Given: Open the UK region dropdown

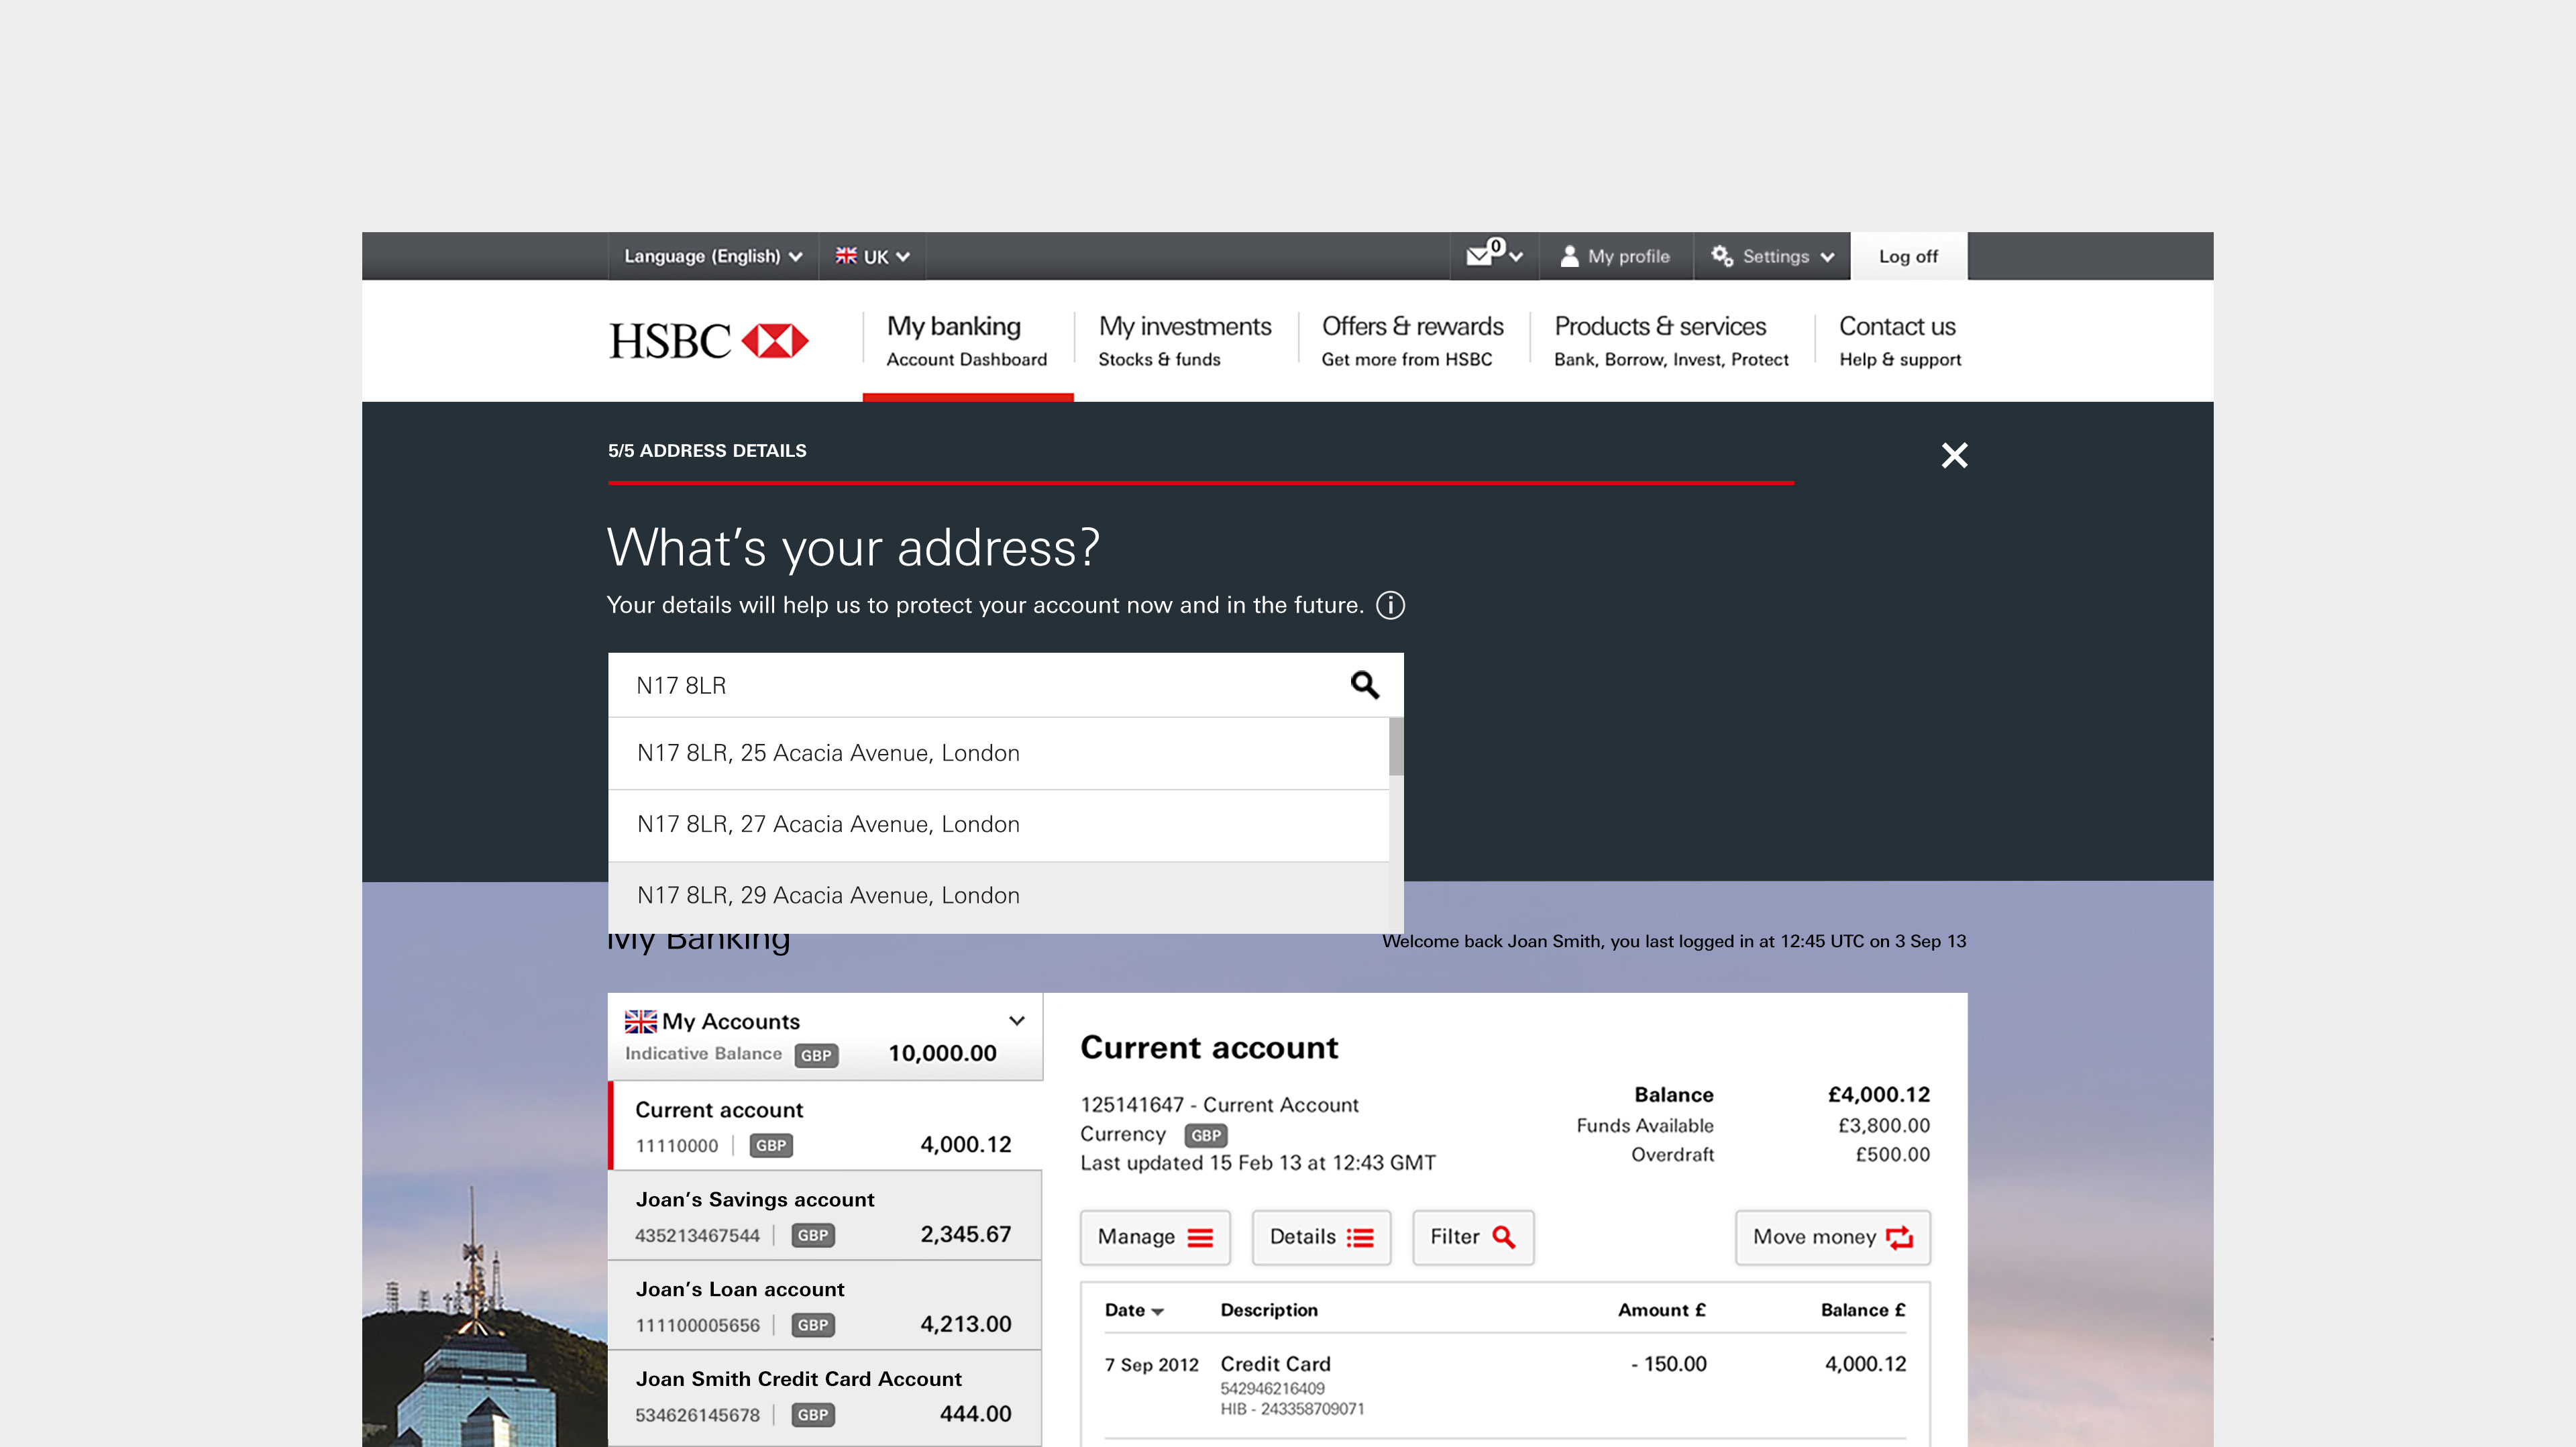Looking at the screenshot, I should click(x=873, y=256).
